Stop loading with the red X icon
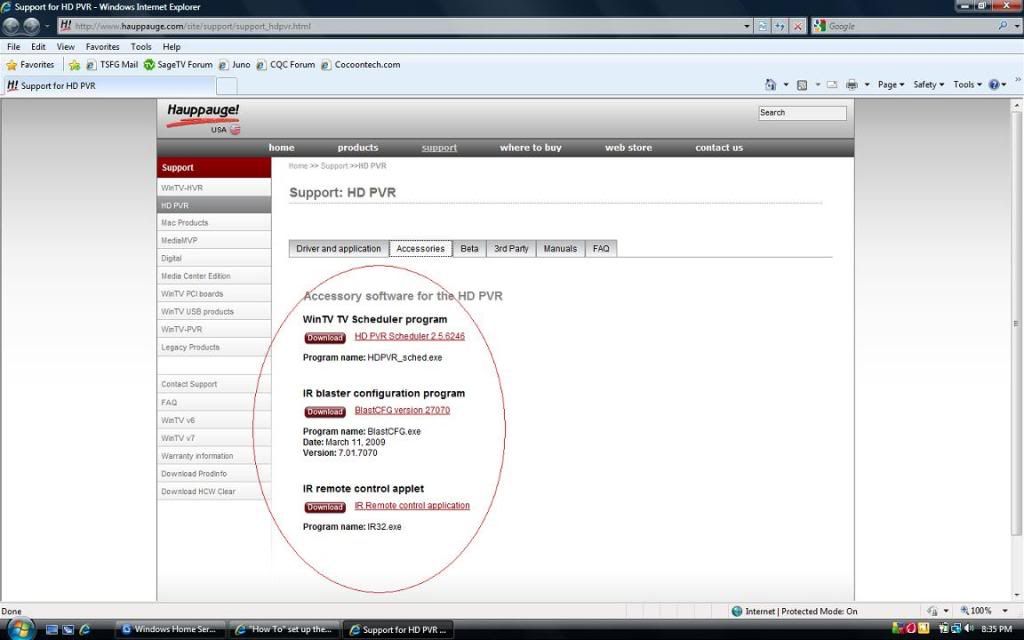This screenshot has width=1024, height=640. 797,26
